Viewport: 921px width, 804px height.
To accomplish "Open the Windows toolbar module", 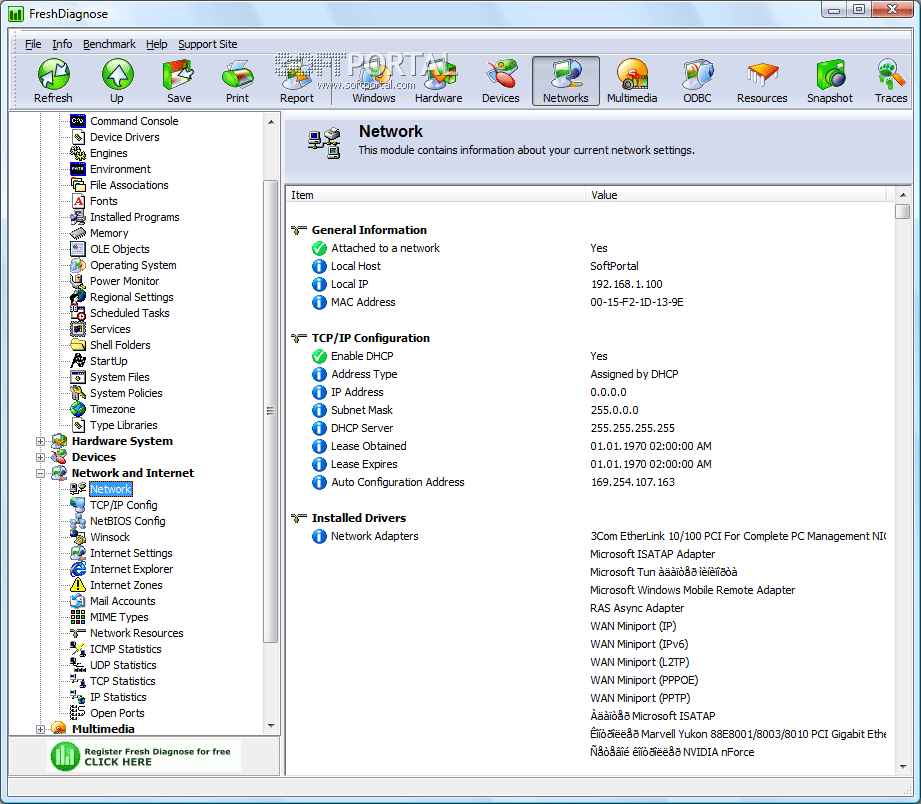I will 374,81.
